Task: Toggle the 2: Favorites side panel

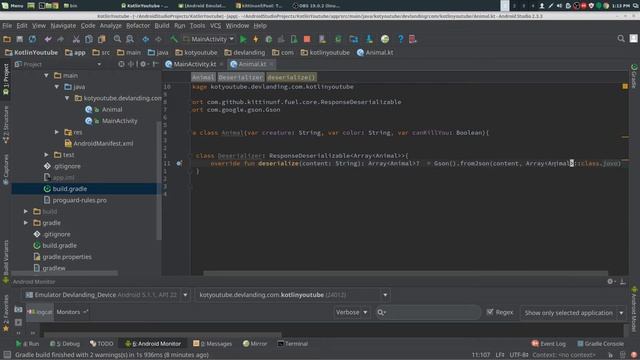Action: click(x=6, y=313)
